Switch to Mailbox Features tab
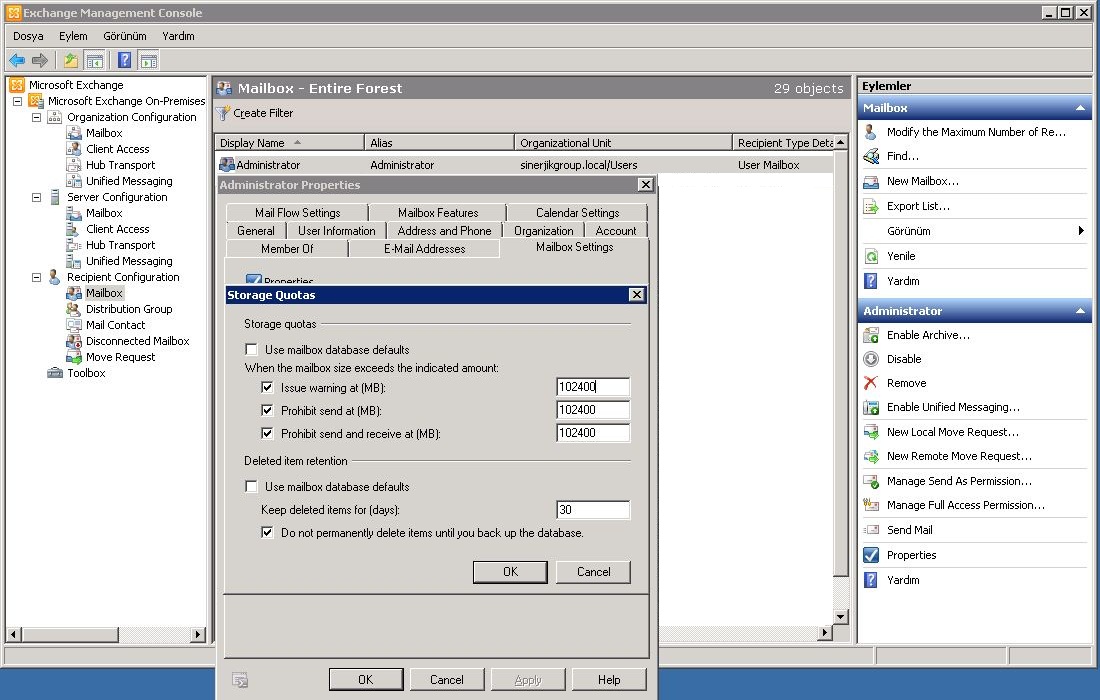This screenshot has width=1100, height=700. (x=438, y=213)
